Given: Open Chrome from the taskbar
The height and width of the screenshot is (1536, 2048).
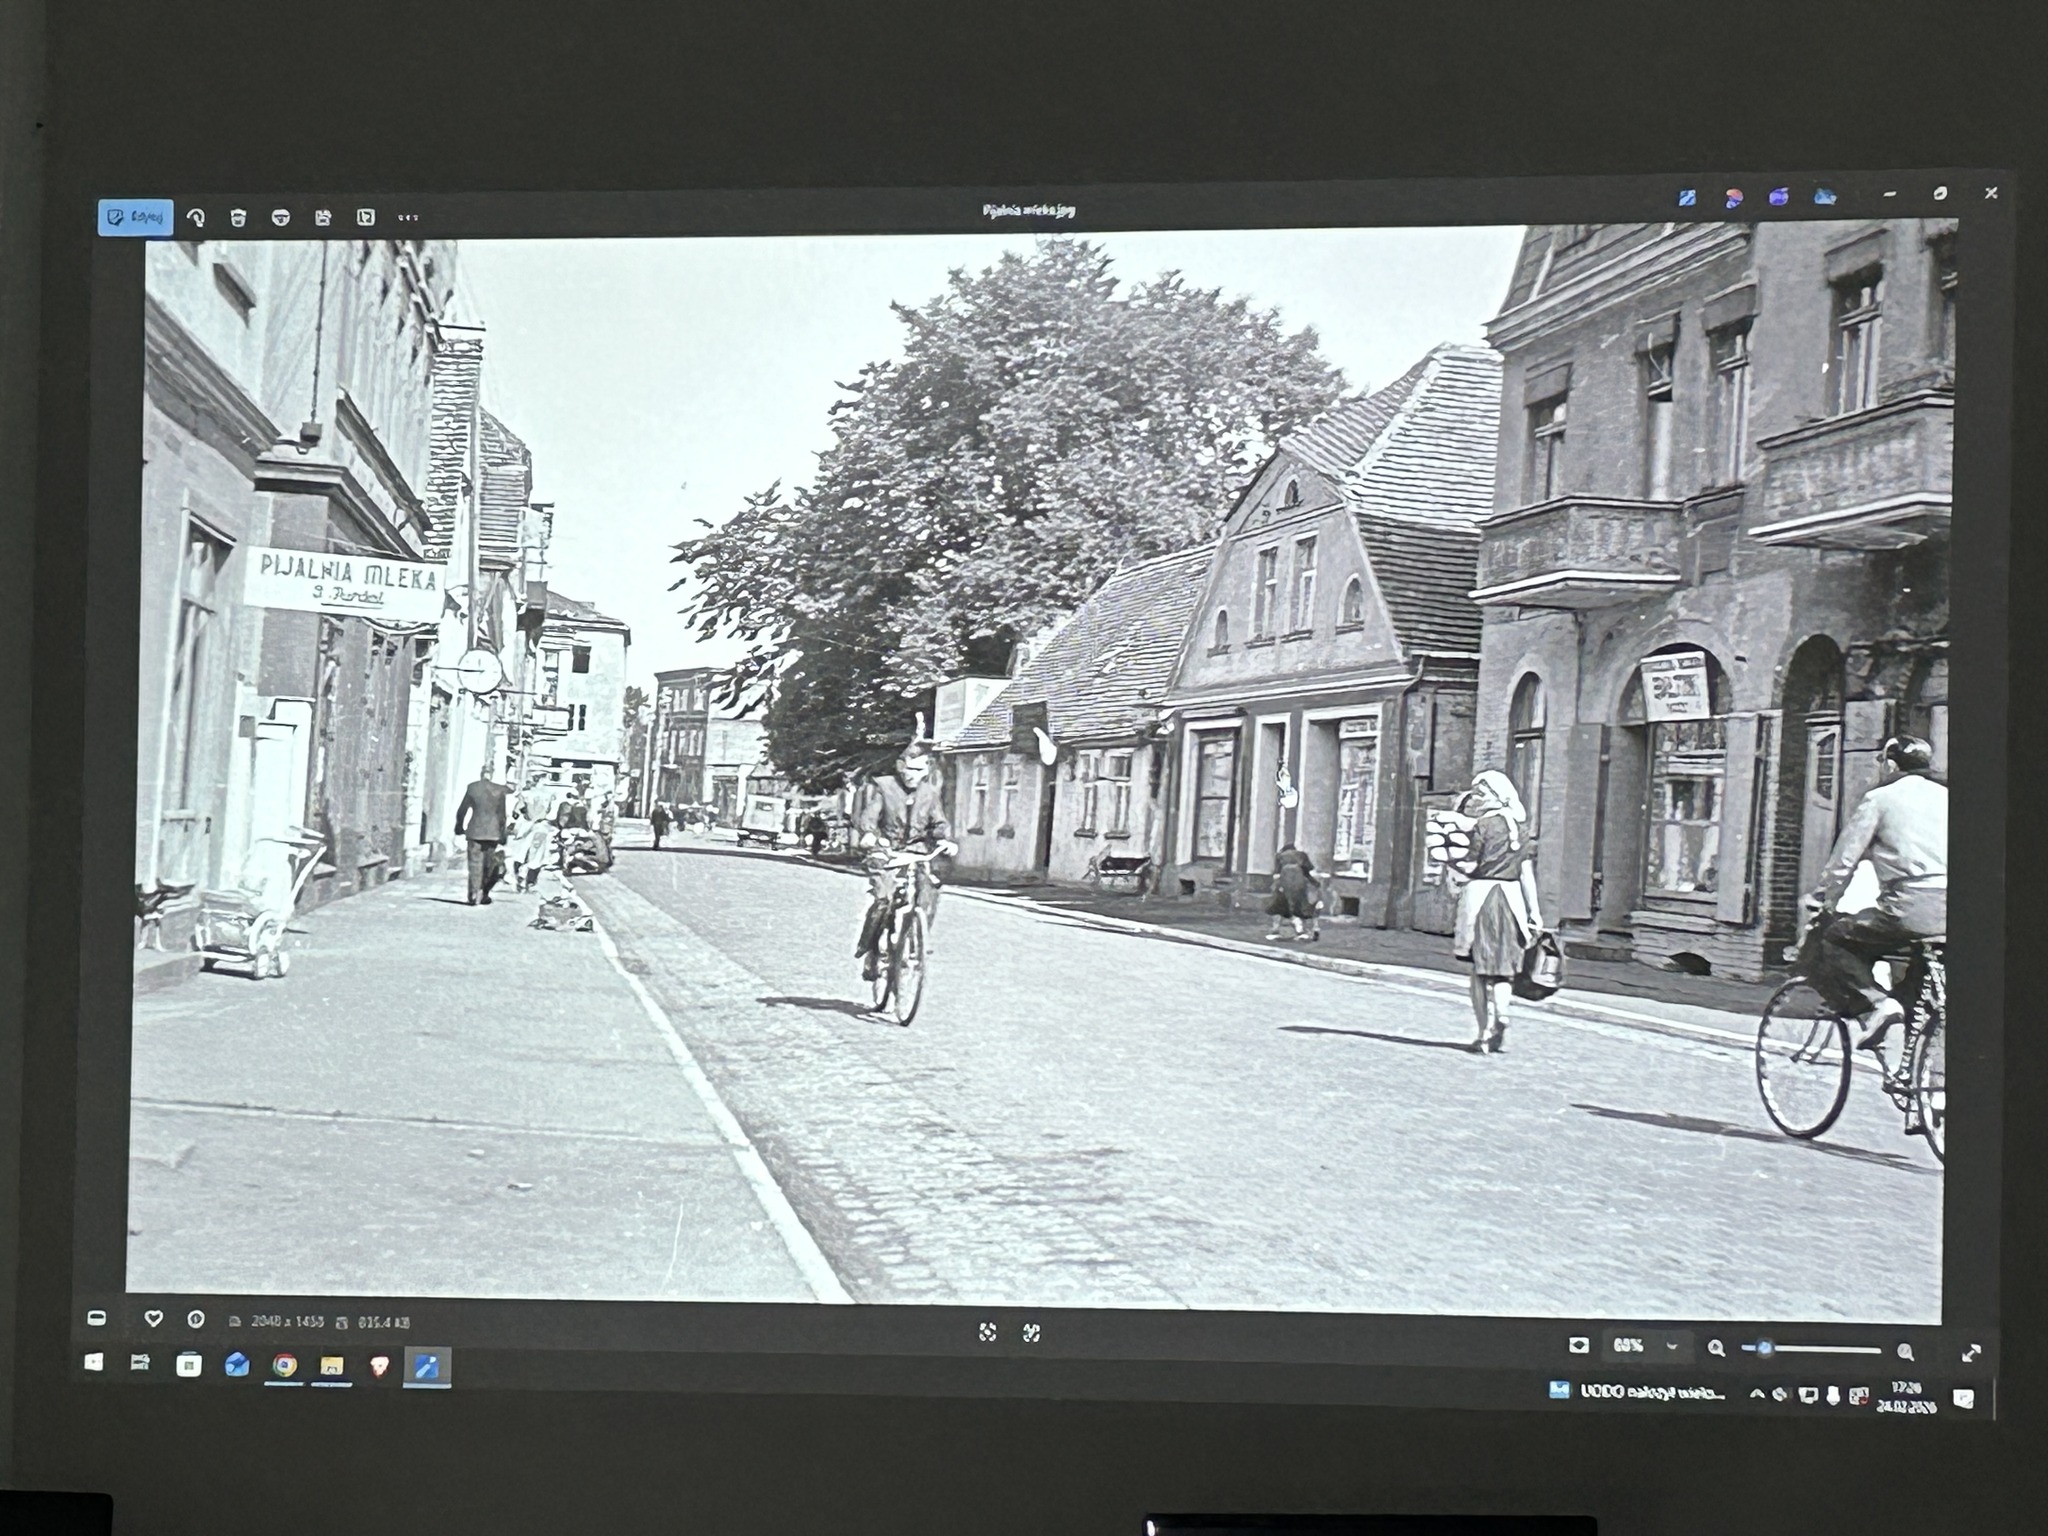Looking at the screenshot, I should 285,1365.
